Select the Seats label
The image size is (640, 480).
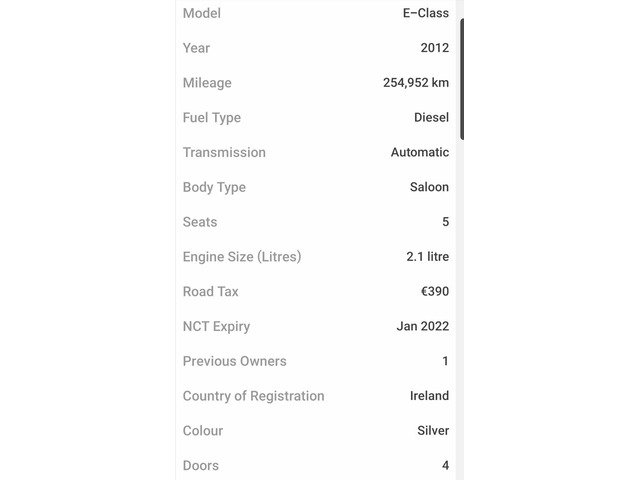[x=200, y=222]
